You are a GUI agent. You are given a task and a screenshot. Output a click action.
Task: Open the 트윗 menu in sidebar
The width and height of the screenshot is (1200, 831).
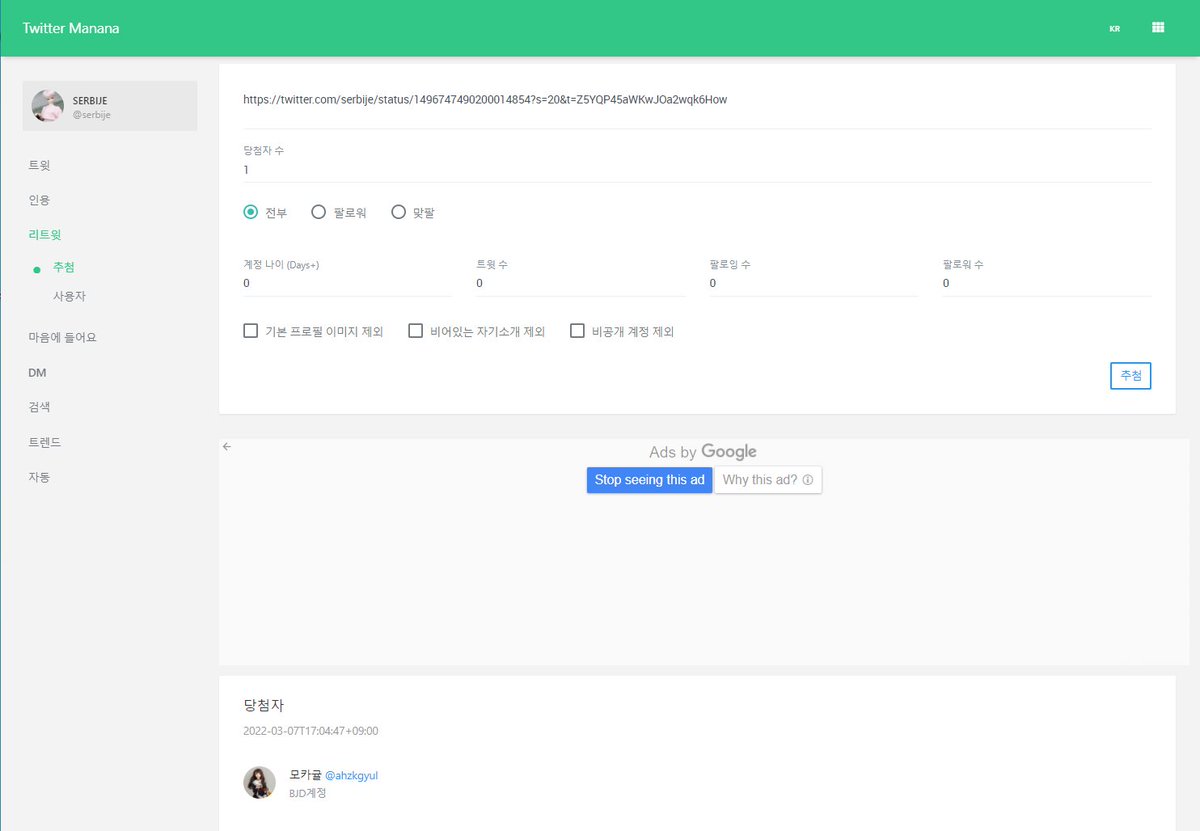coord(39,165)
